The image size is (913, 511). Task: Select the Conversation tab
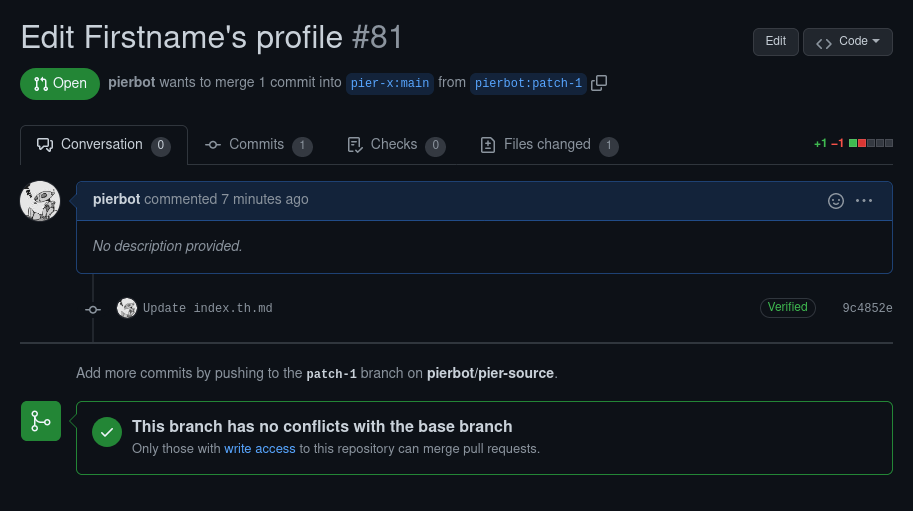coord(104,145)
